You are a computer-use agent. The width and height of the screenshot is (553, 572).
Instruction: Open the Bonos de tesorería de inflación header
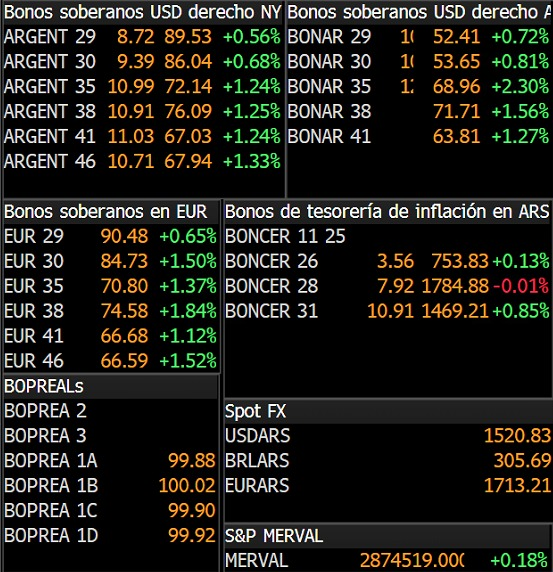click(387, 212)
